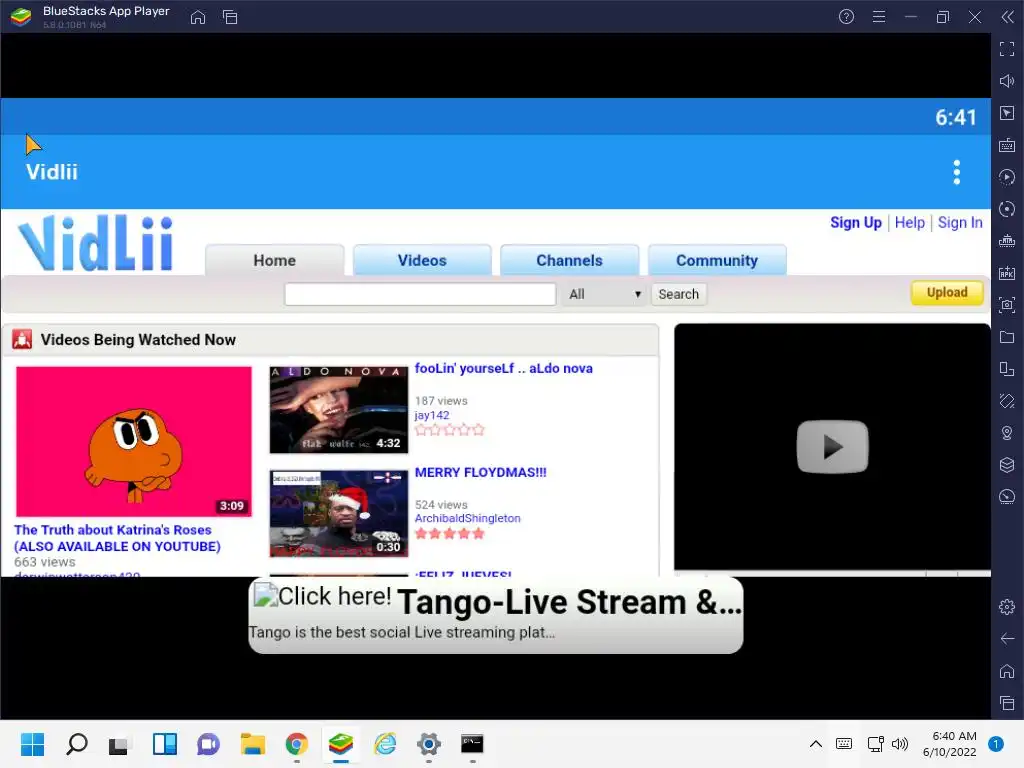Play the featured video player

(x=832, y=447)
